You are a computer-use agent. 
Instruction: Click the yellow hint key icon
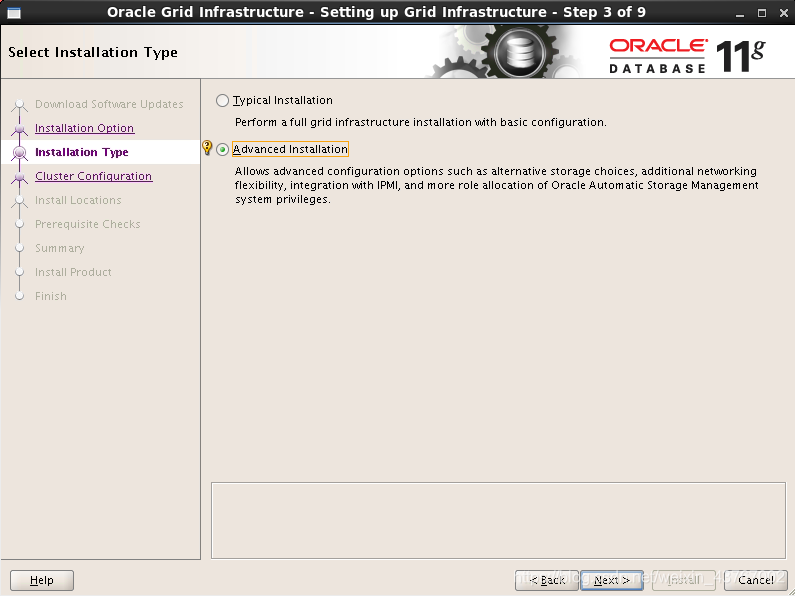tap(207, 147)
